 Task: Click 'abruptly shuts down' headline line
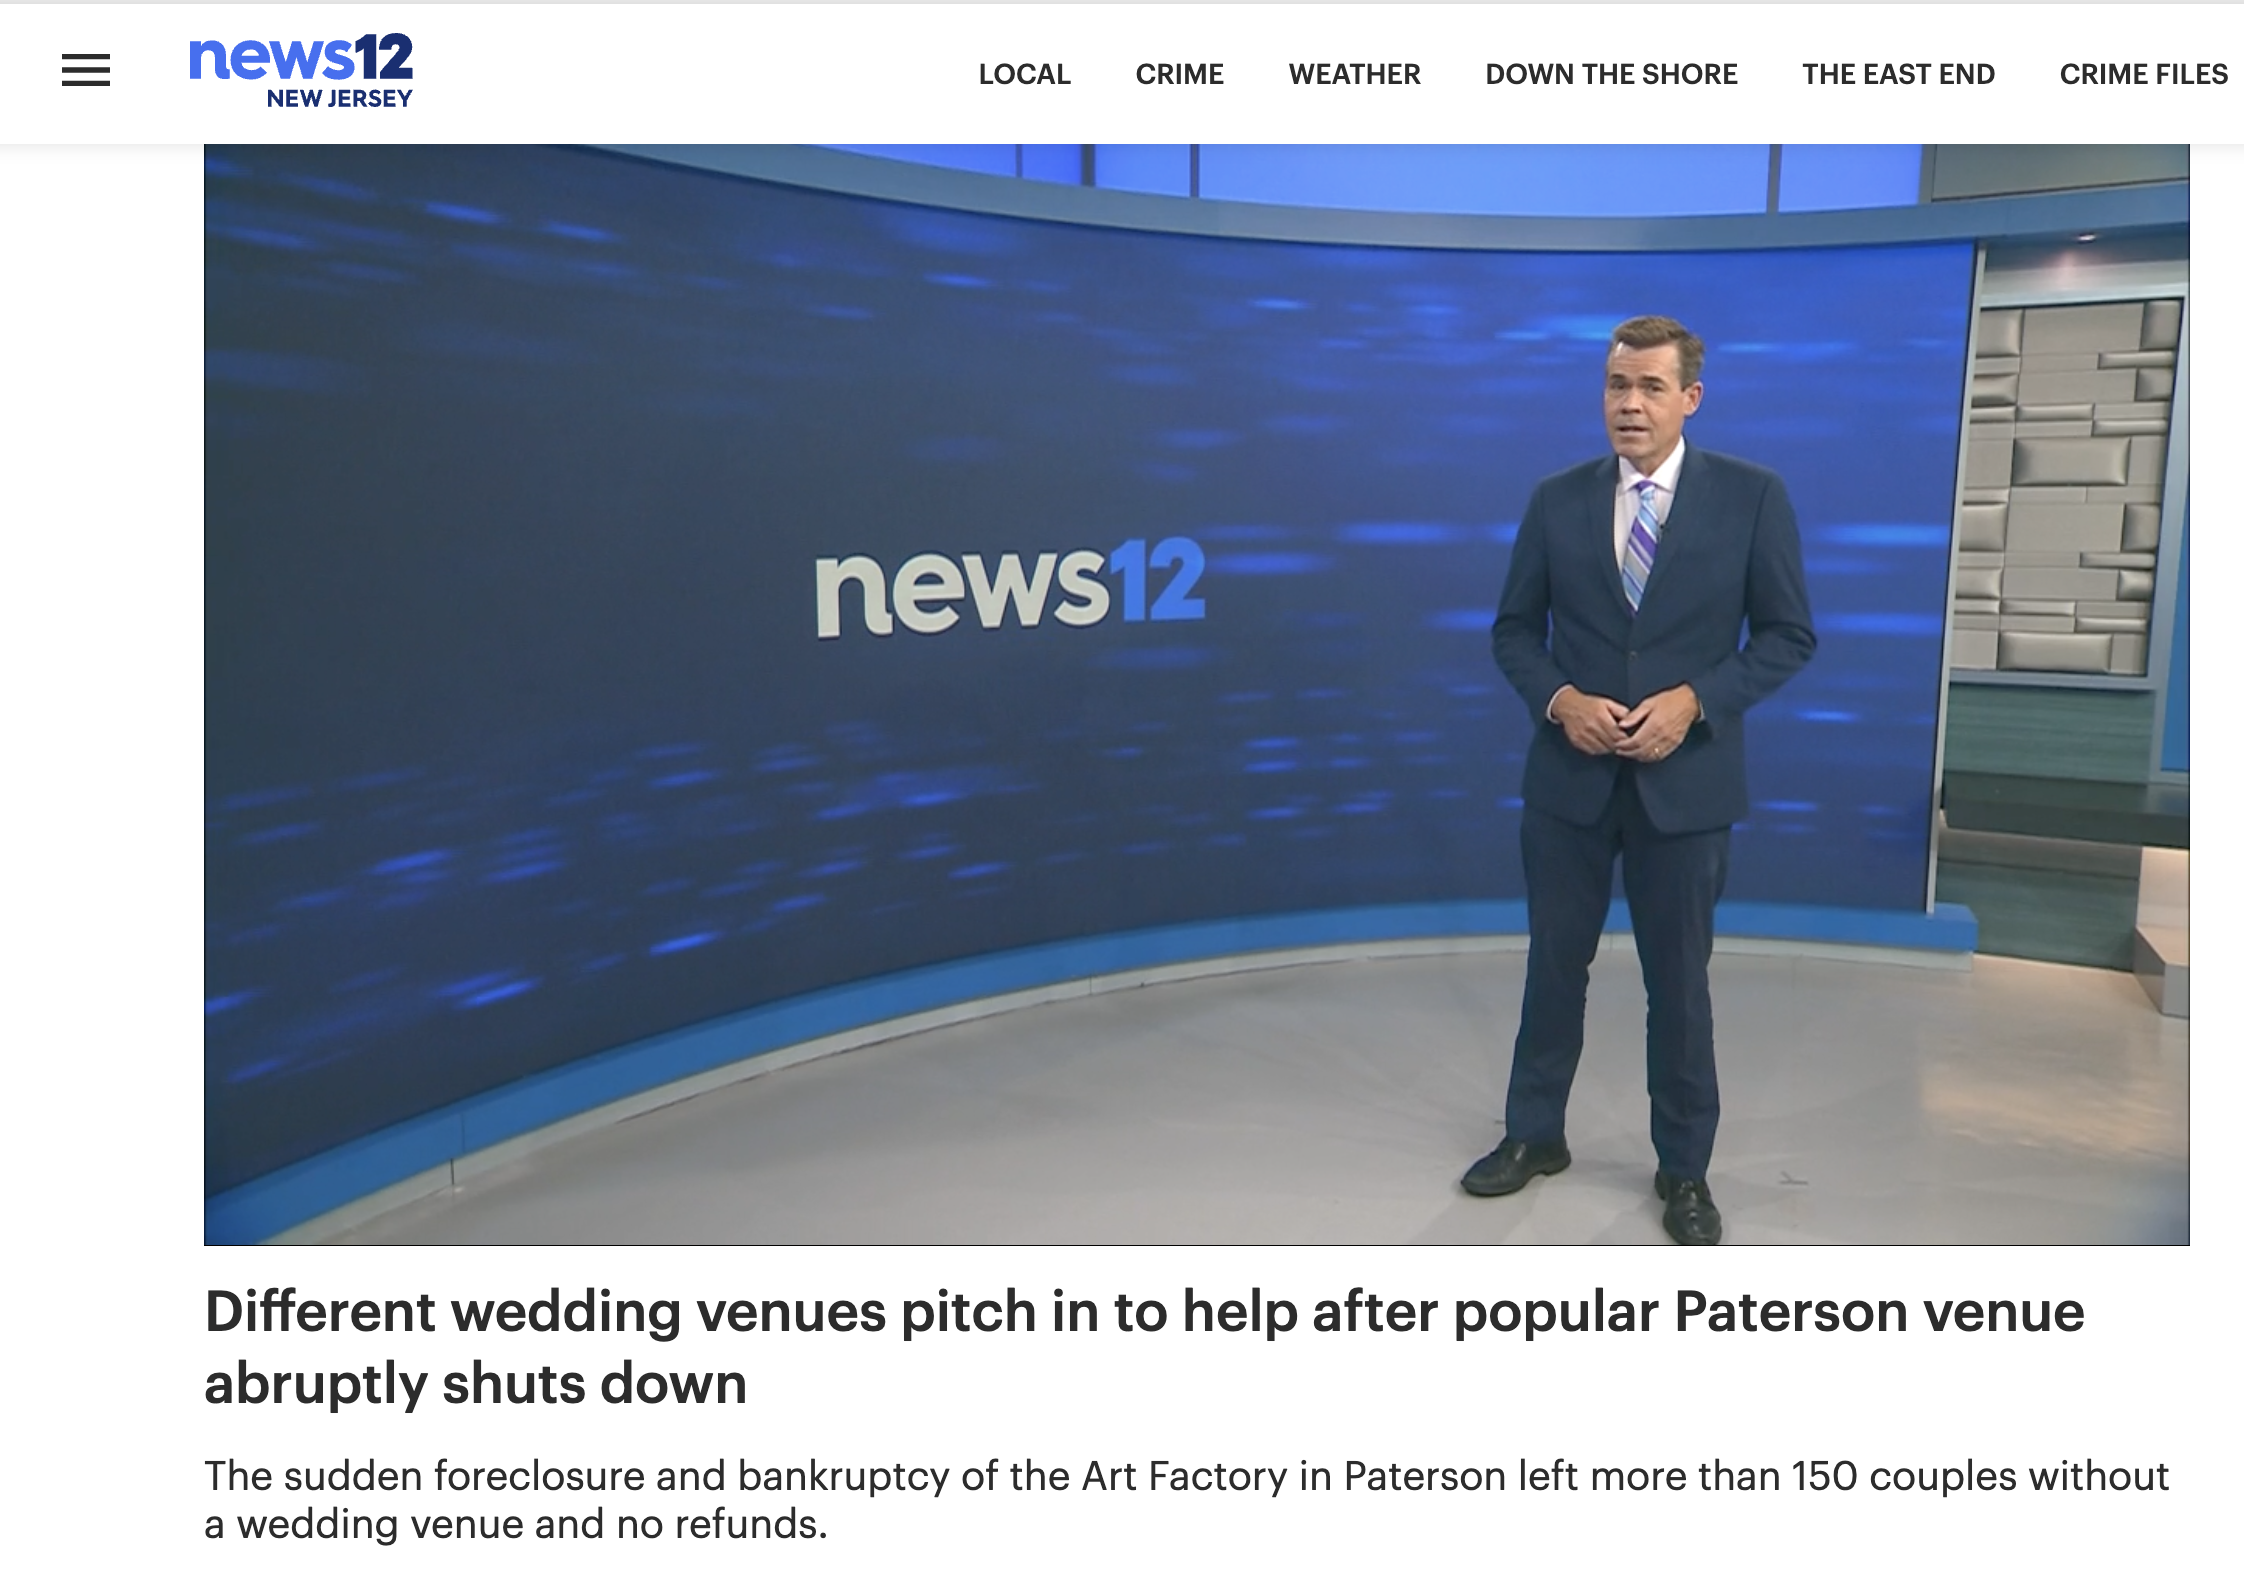(x=476, y=1384)
